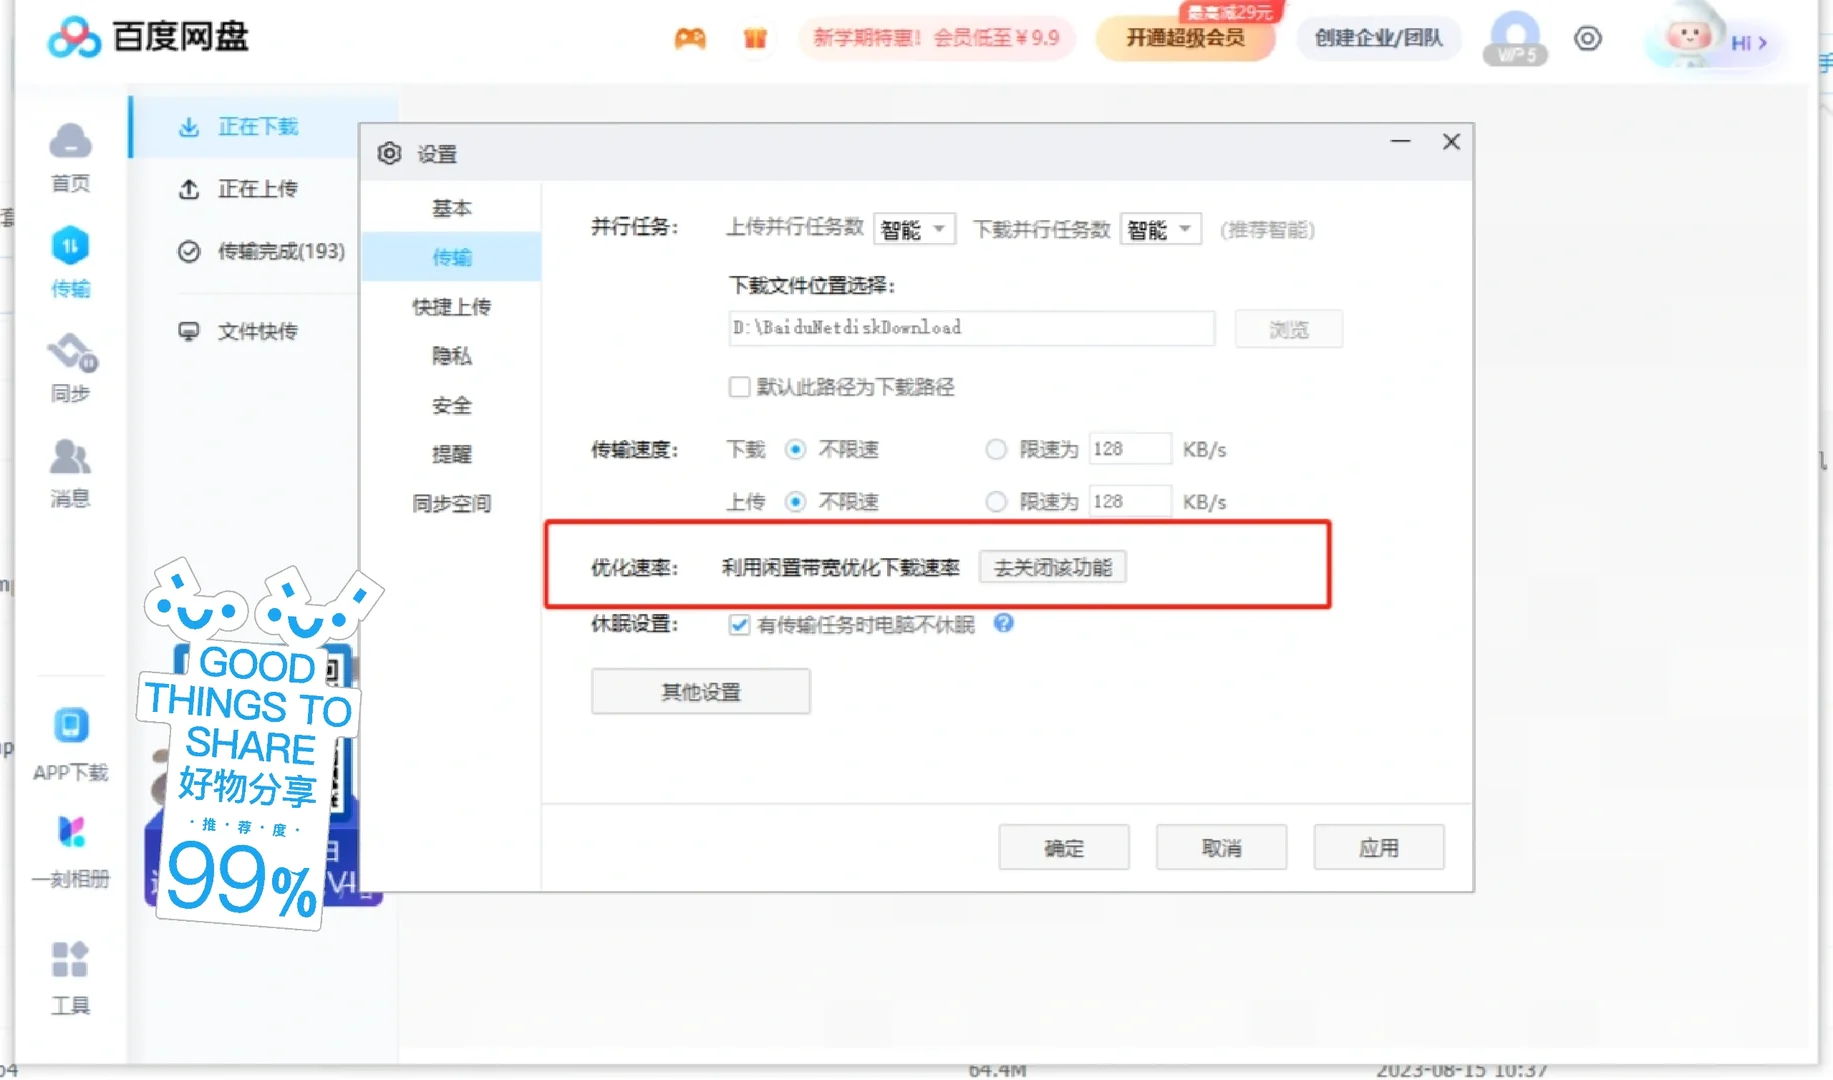Switch to the 隐私 privacy tab
This screenshot has height=1080, width=1833.
pyautogui.click(x=451, y=356)
